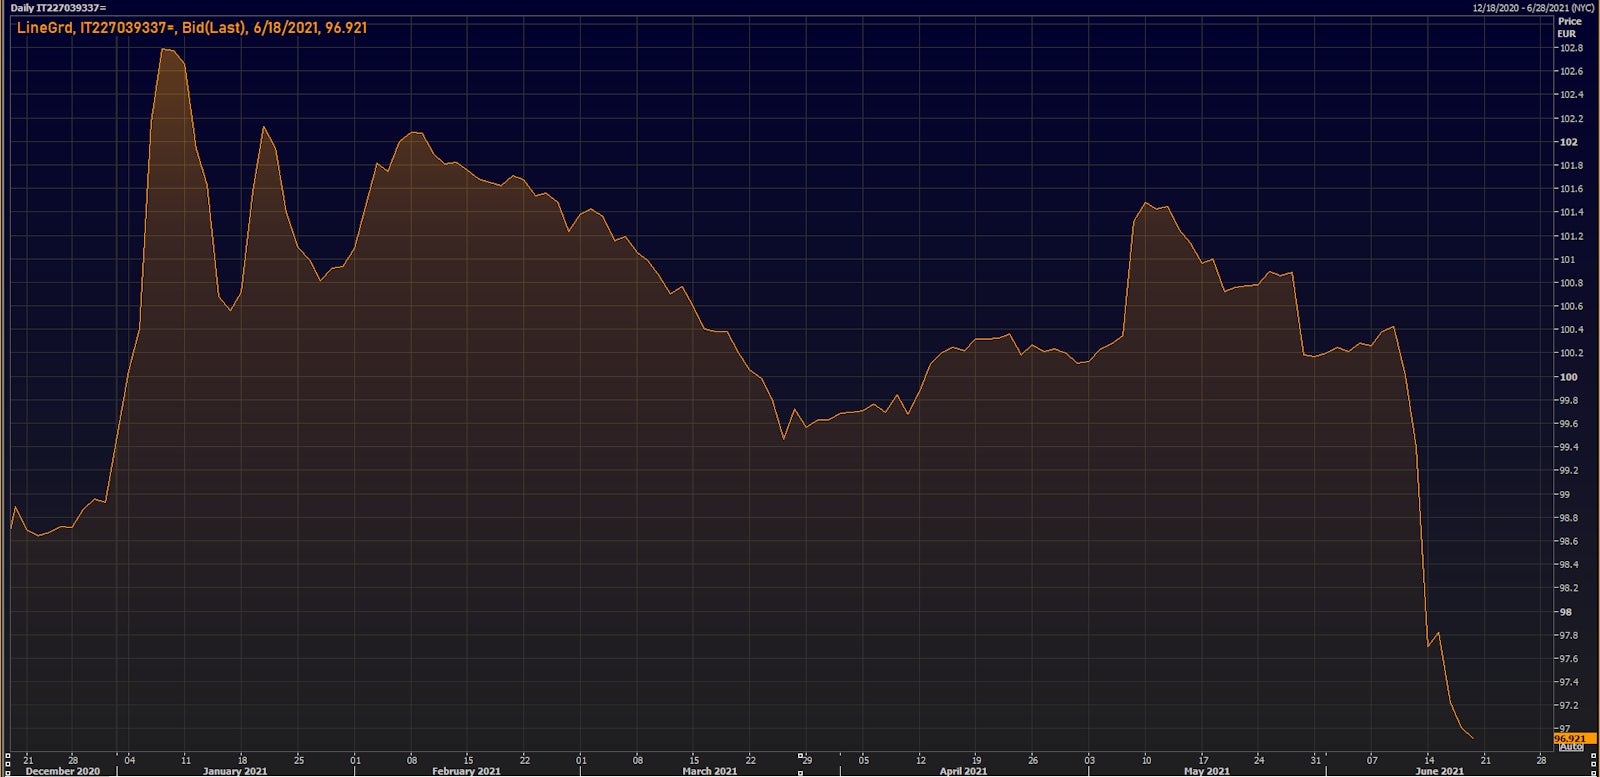1600x777 pixels.
Task: Click the Daily IT227039337= chart title
Action: pos(58,7)
